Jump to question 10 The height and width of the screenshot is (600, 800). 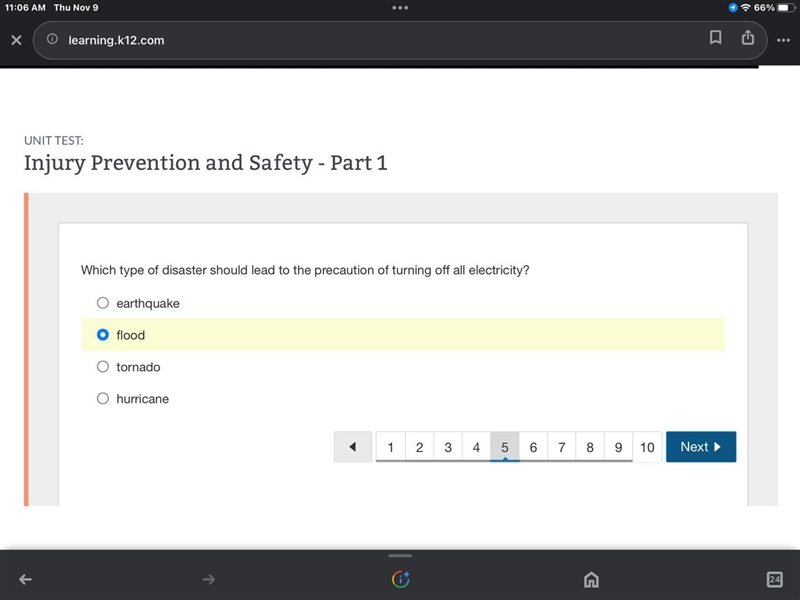coord(647,447)
